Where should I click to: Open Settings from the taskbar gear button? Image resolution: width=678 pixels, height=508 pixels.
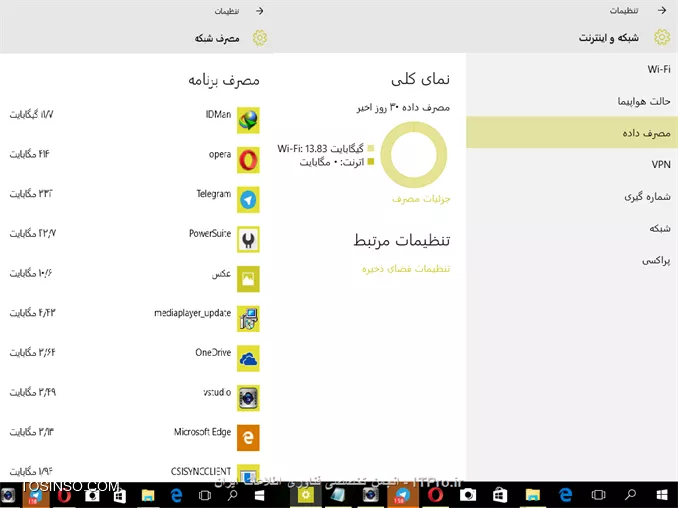tap(306, 495)
